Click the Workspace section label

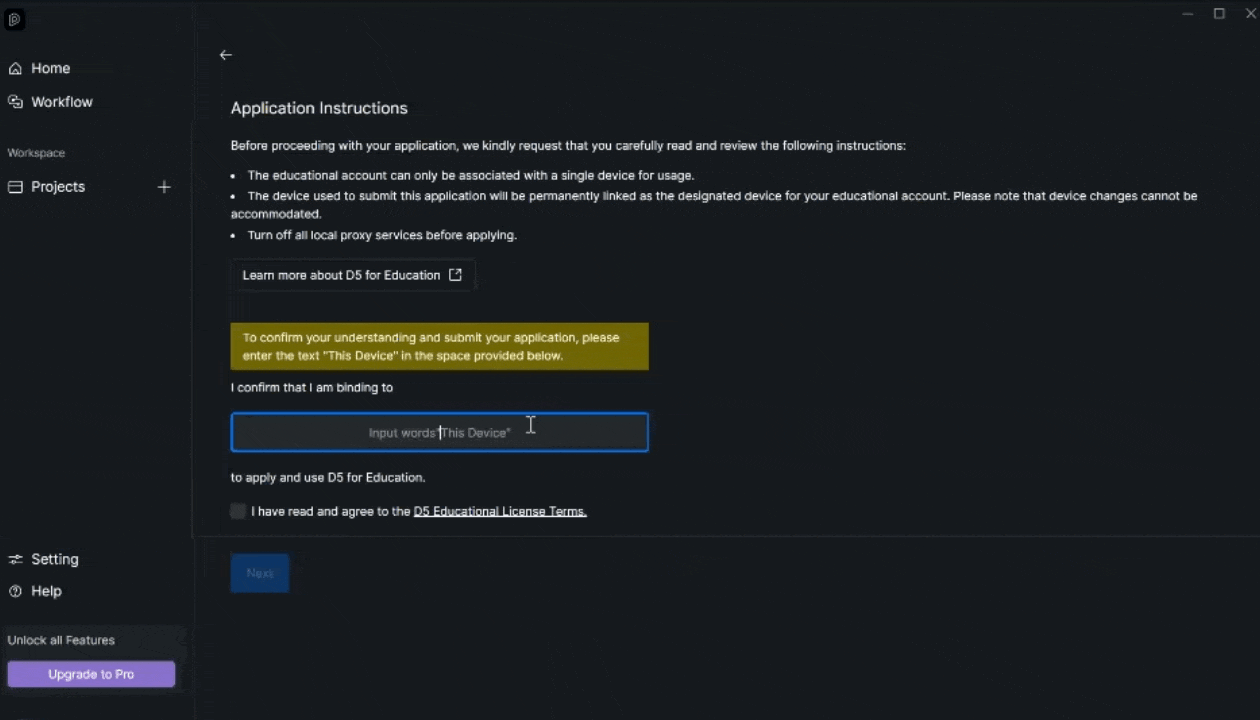tap(36, 153)
